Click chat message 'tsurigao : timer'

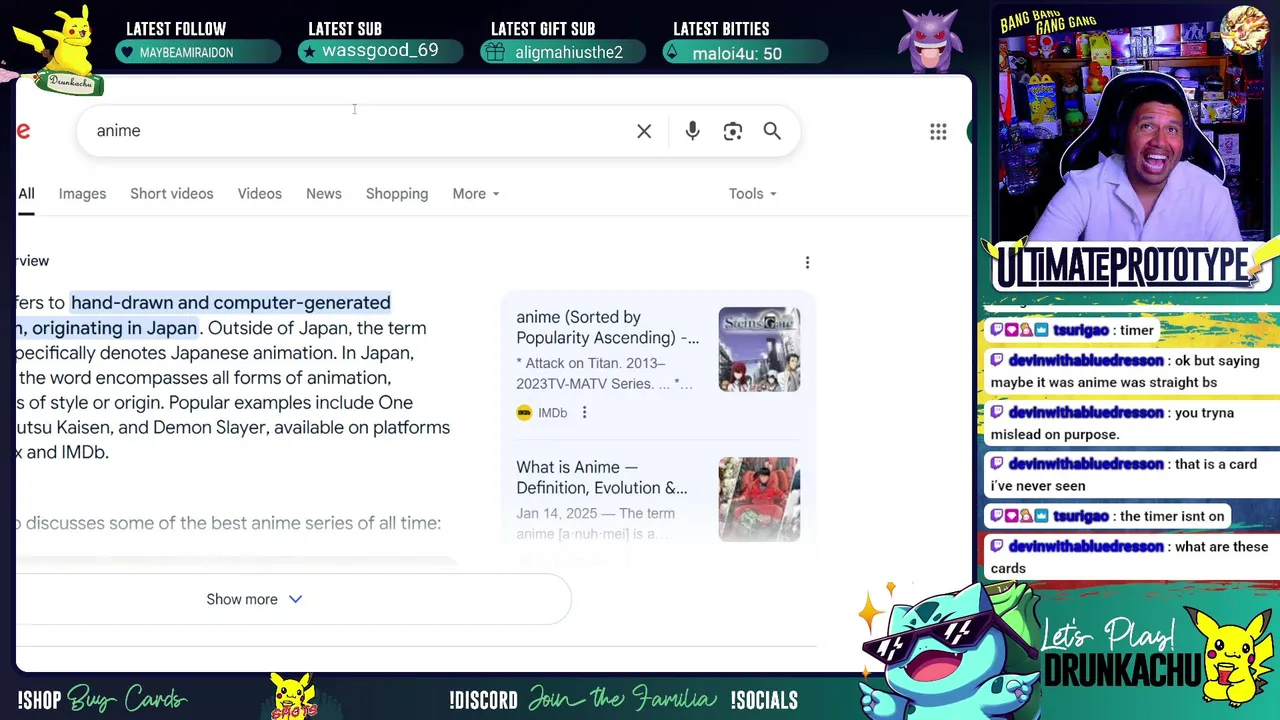pyautogui.click(x=1071, y=330)
